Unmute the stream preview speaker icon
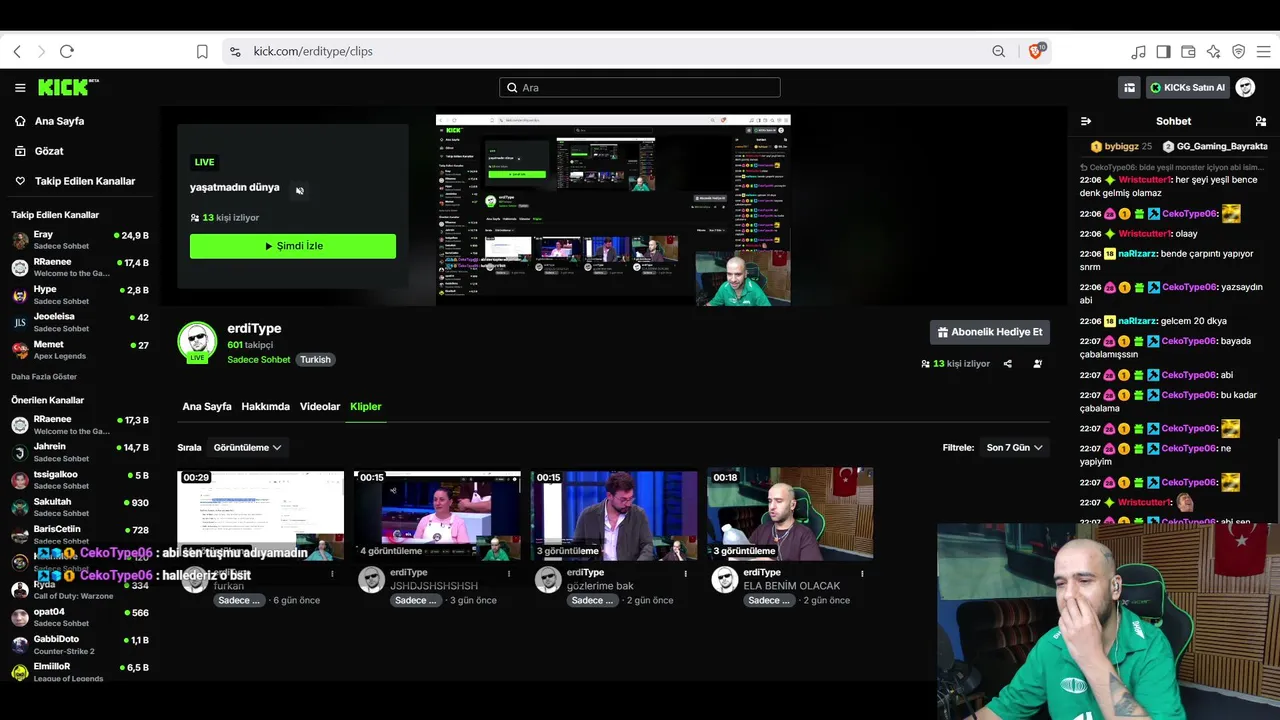The height and width of the screenshot is (720, 1280). click(x=299, y=190)
